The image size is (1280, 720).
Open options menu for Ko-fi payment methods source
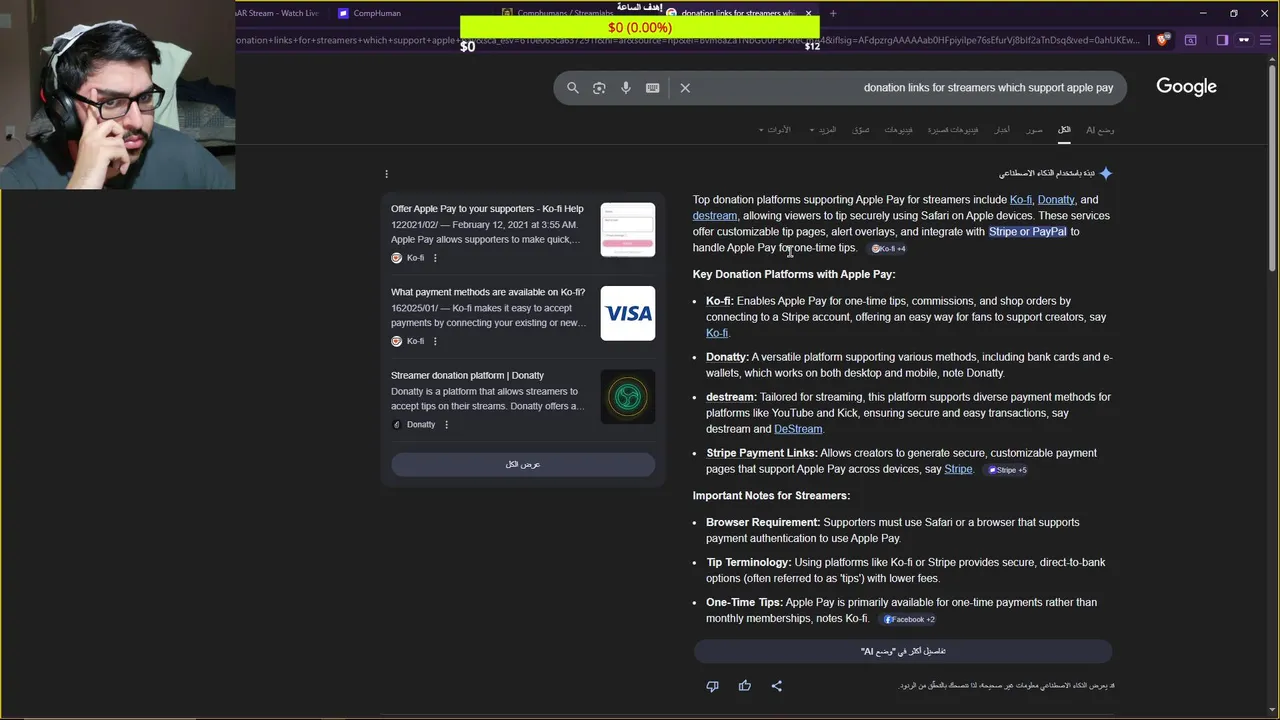point(435,341)
